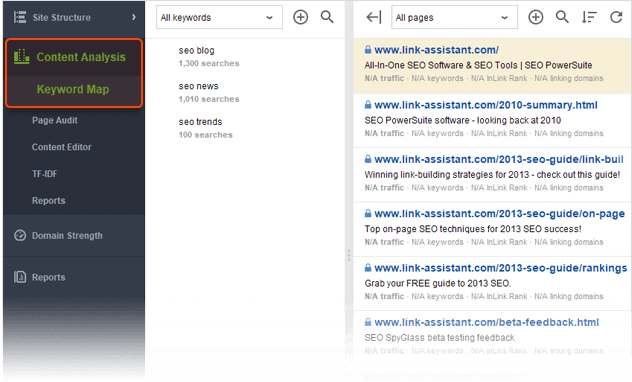
Task: Click the search pages magnifier icon
Action: (x=562, y=17)
